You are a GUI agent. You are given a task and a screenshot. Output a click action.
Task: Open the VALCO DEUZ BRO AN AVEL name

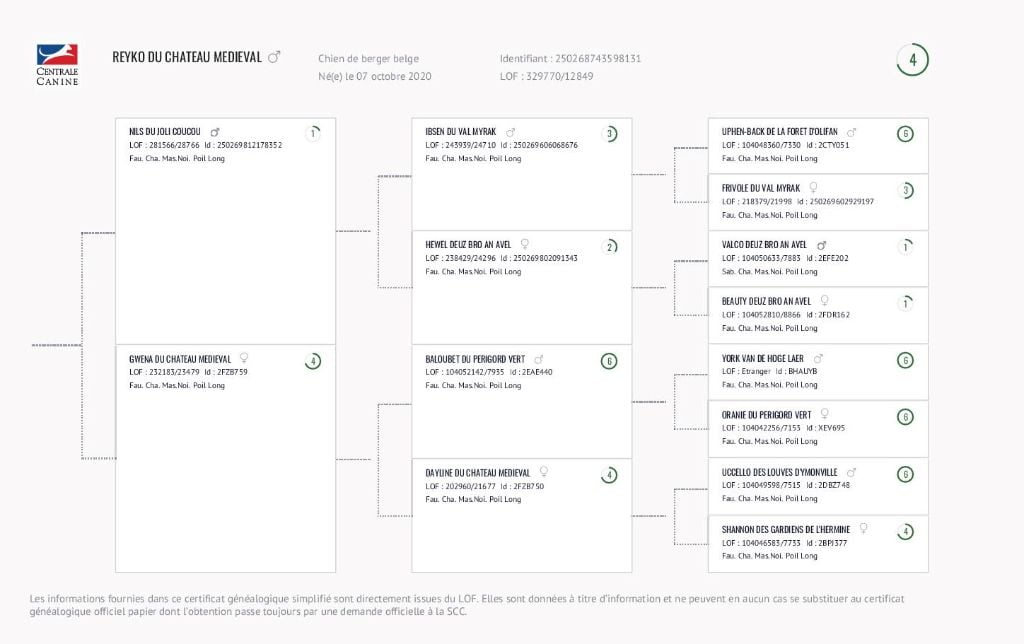point(764,245)
